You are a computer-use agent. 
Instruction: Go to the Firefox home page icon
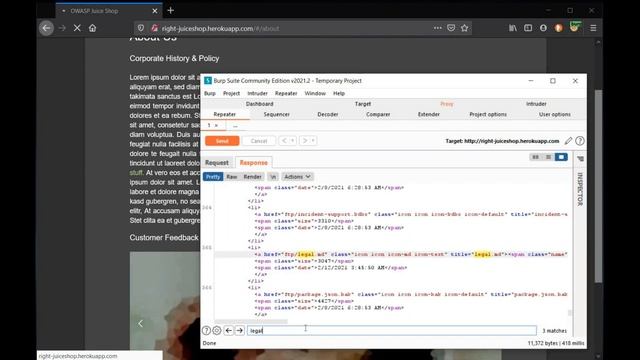[x=93, y=28]
